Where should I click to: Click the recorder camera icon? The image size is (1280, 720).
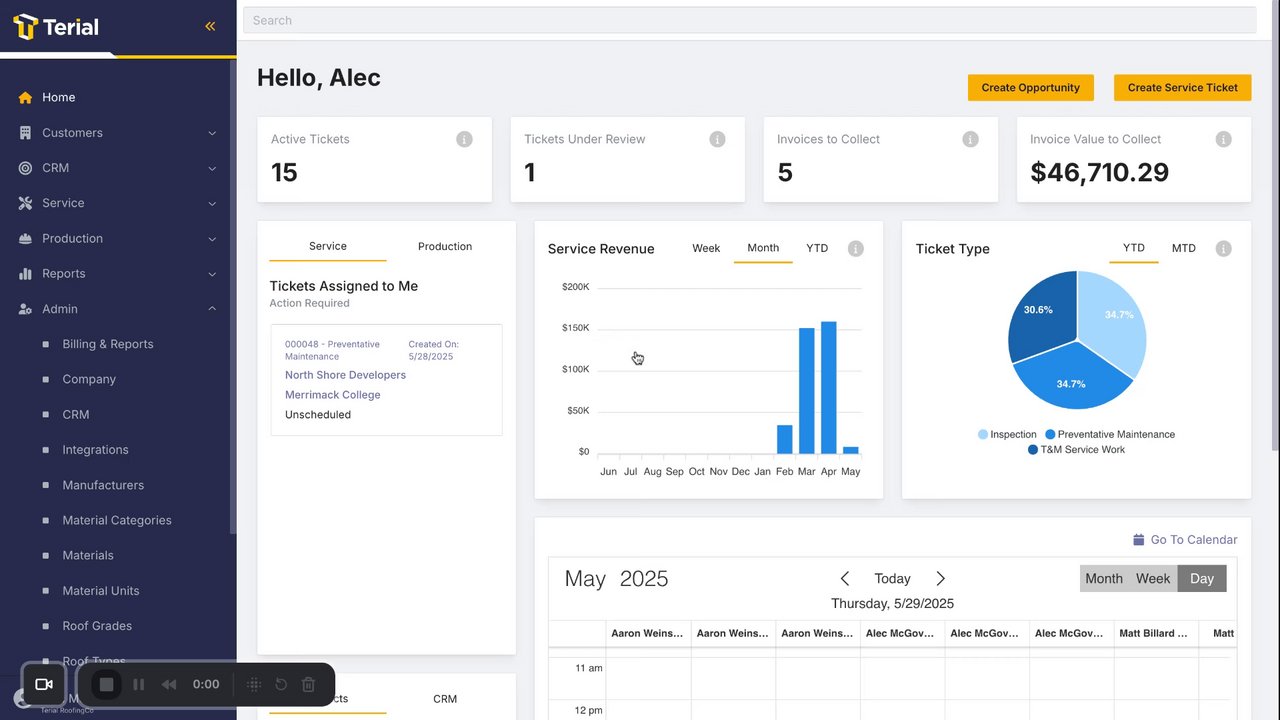pyautogui.click(x=44, y=684)
